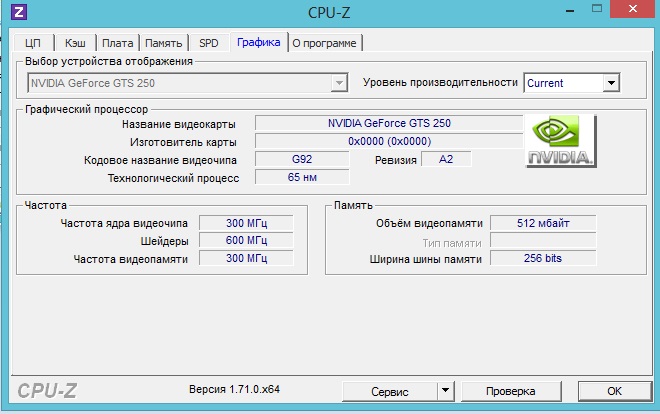Viewport: 660px width, 414px height.
Task: Click the Частота ядра видеочипа label
Action: pyautogui.click(x=124, y=223)
